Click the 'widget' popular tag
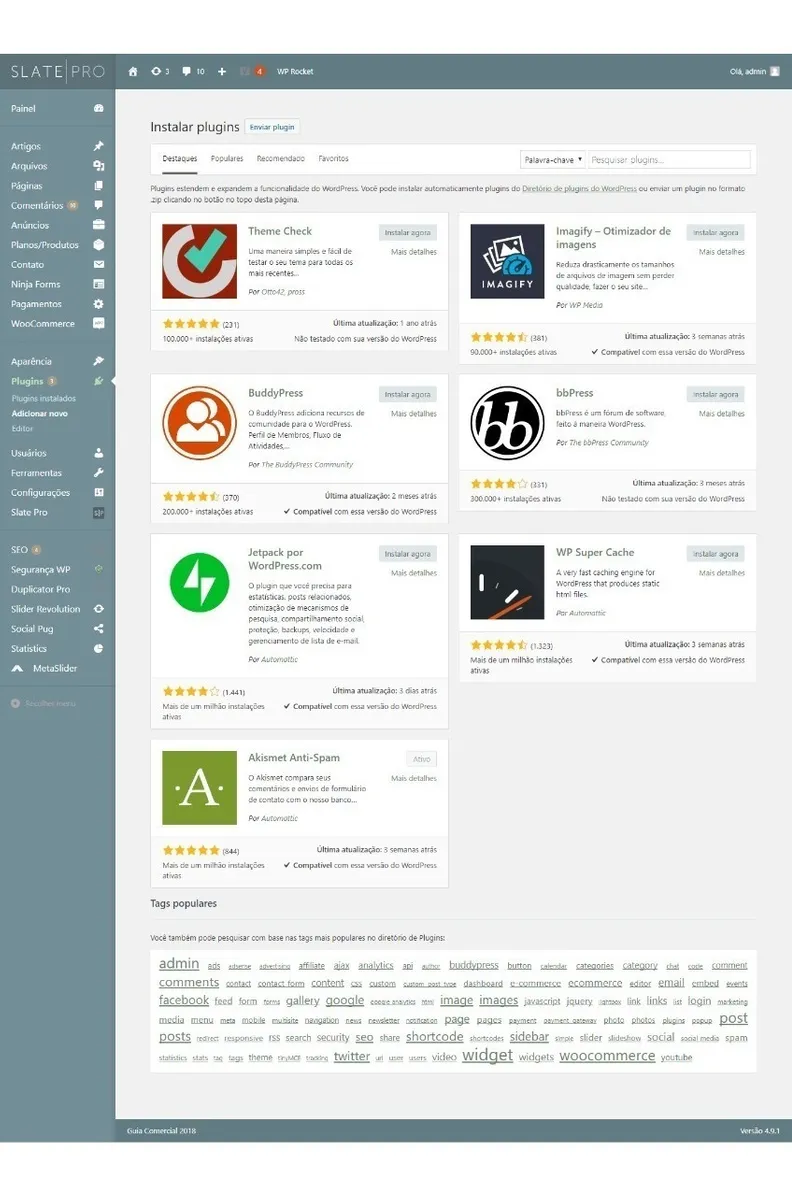 (487, 1055)
